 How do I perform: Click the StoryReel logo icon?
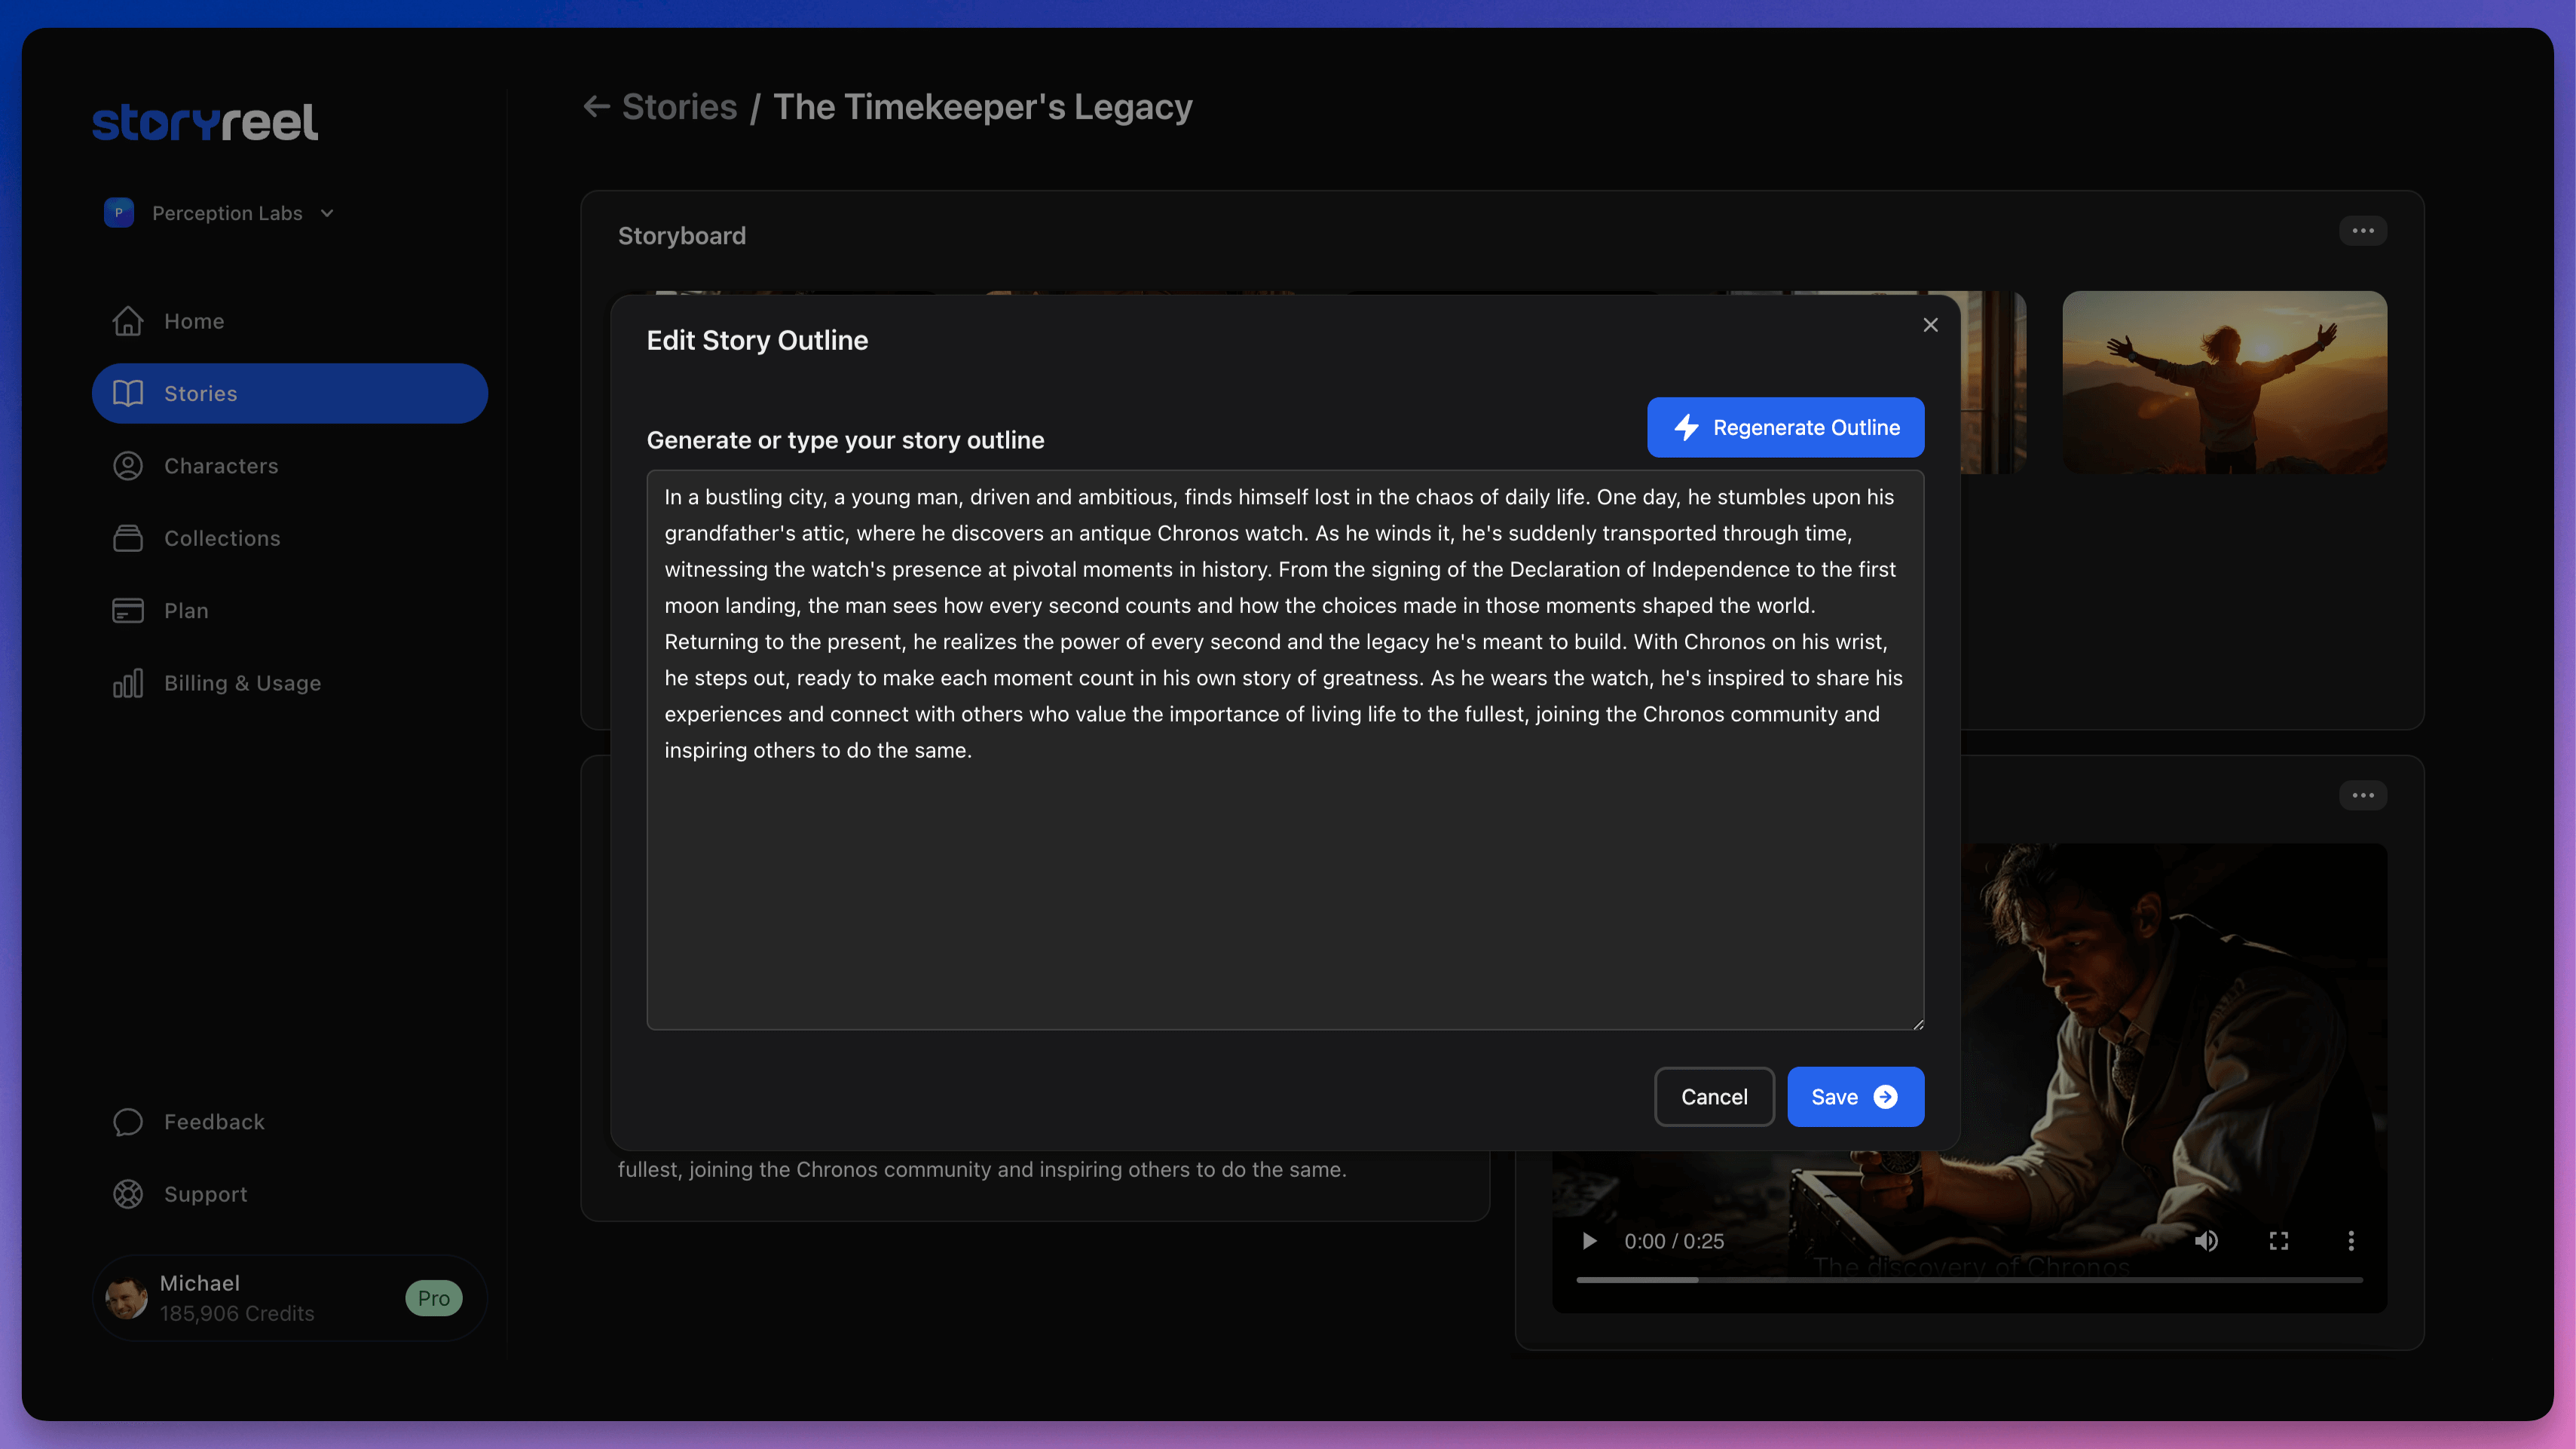(203, 121)
